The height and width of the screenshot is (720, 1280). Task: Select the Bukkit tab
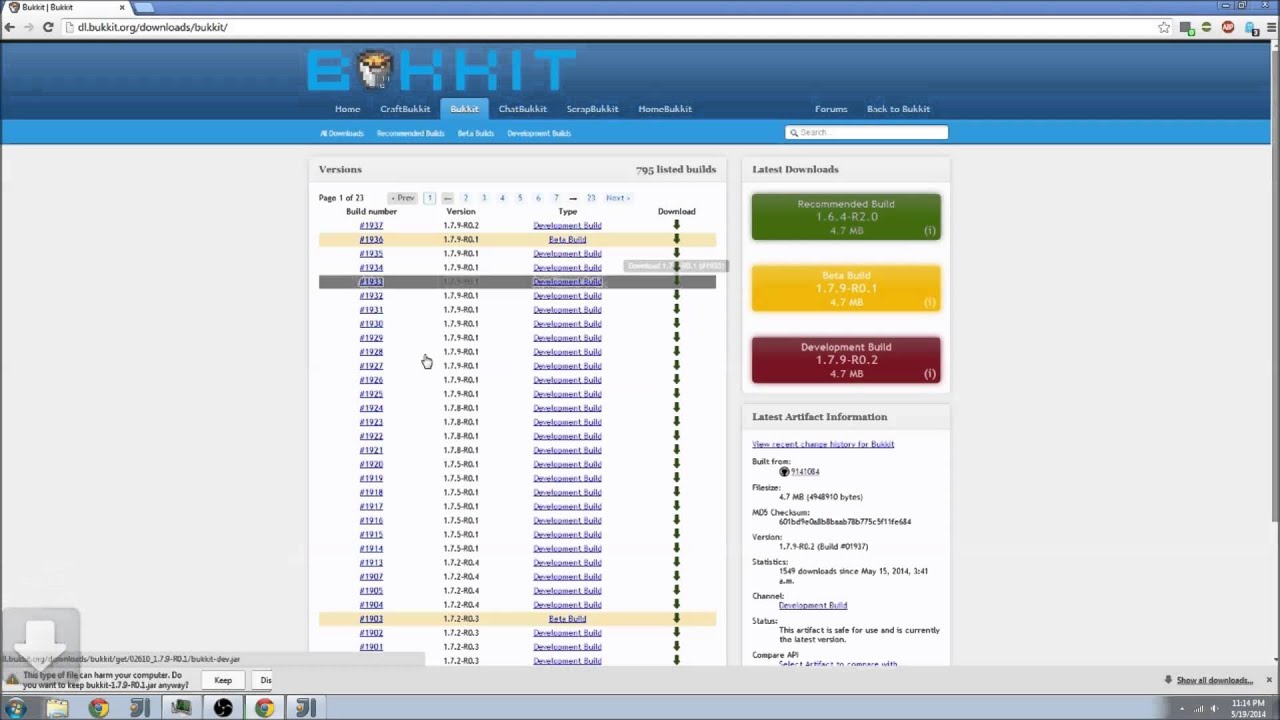tap(464, 109)
